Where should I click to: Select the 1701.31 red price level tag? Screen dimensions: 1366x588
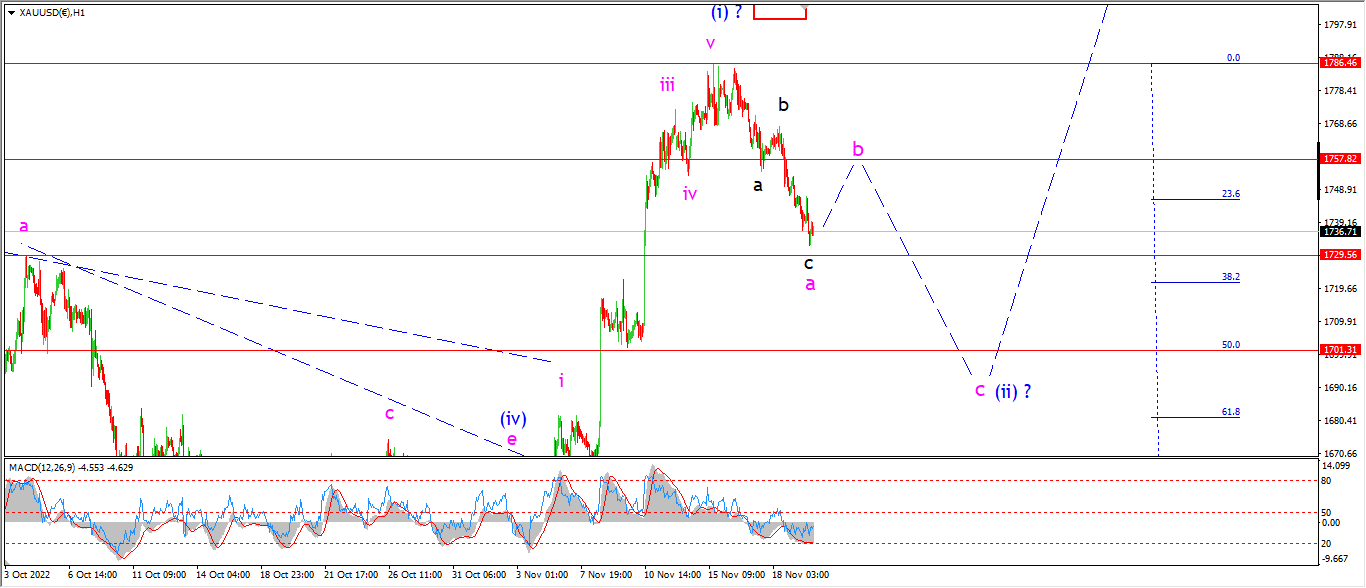(x=1340, y=350)
